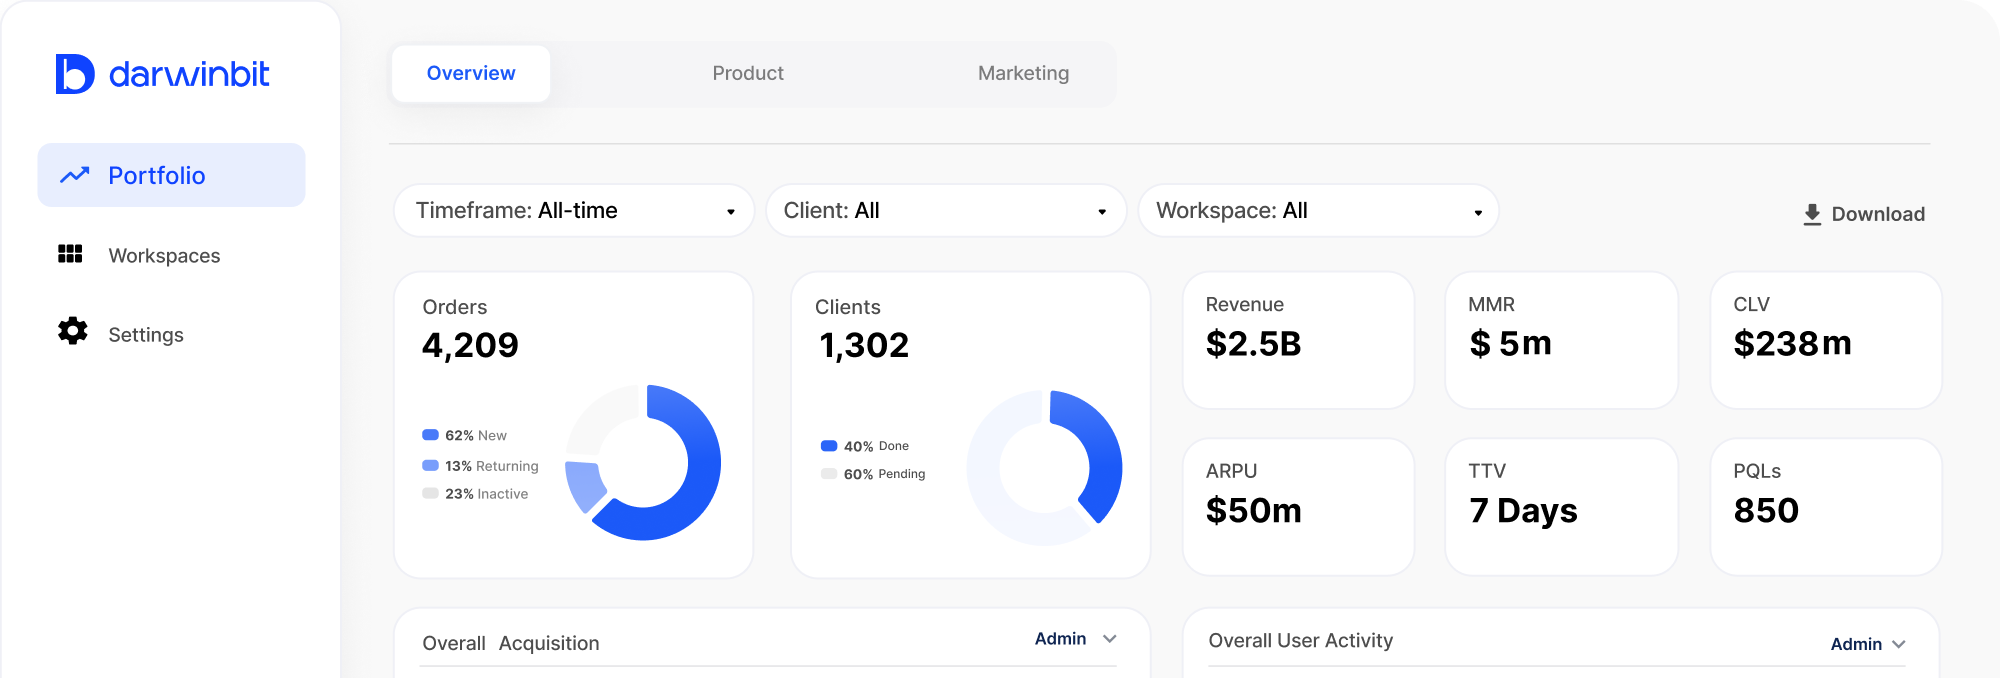Image resolution: width=2000 pixels, height=678 pixels.
Task: Click the 62% New legend swatch
Action: (430, 435)
